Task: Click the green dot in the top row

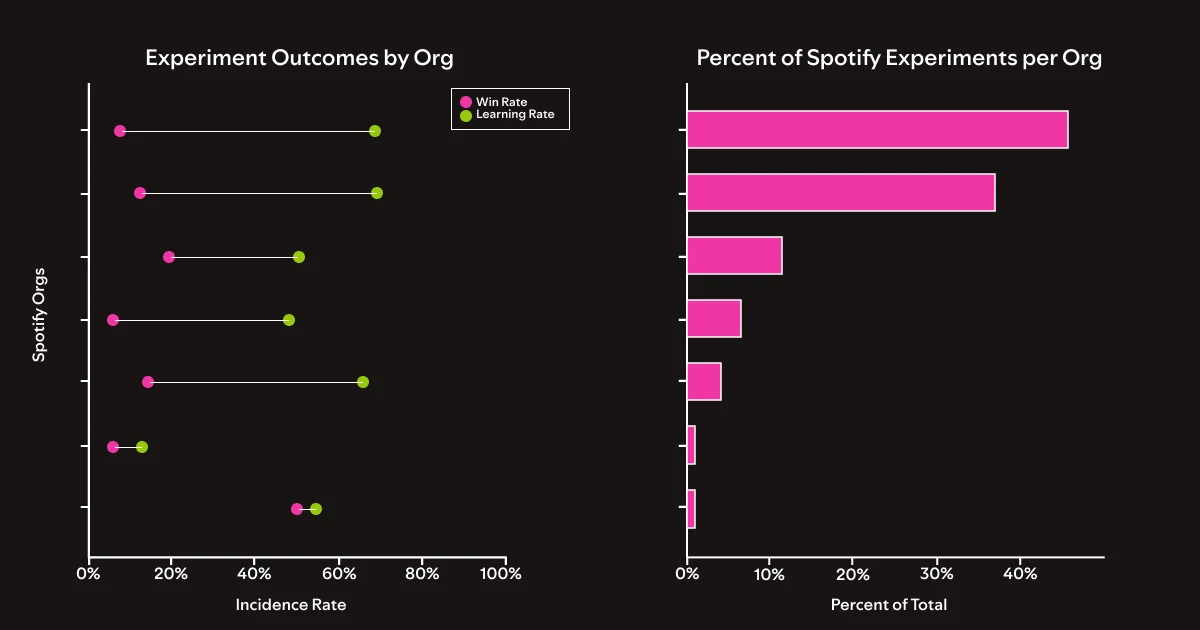Action: pos(375,131)
